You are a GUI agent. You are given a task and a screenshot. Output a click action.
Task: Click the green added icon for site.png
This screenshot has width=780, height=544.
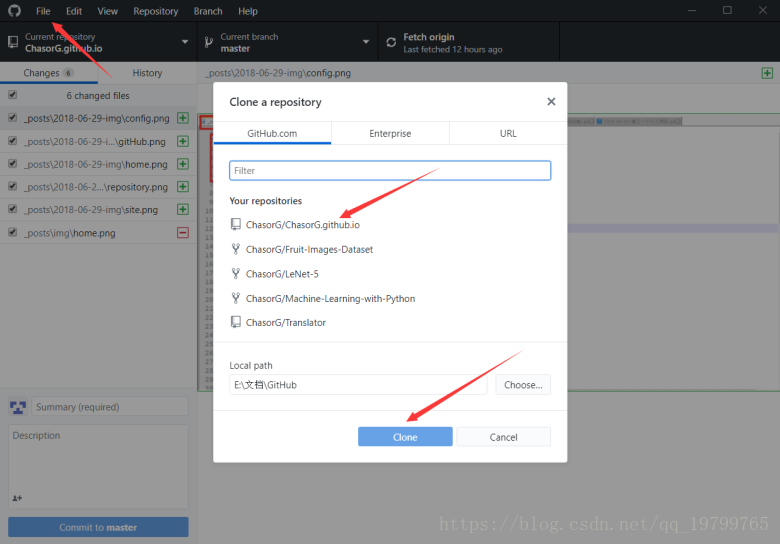click(183, 209)
